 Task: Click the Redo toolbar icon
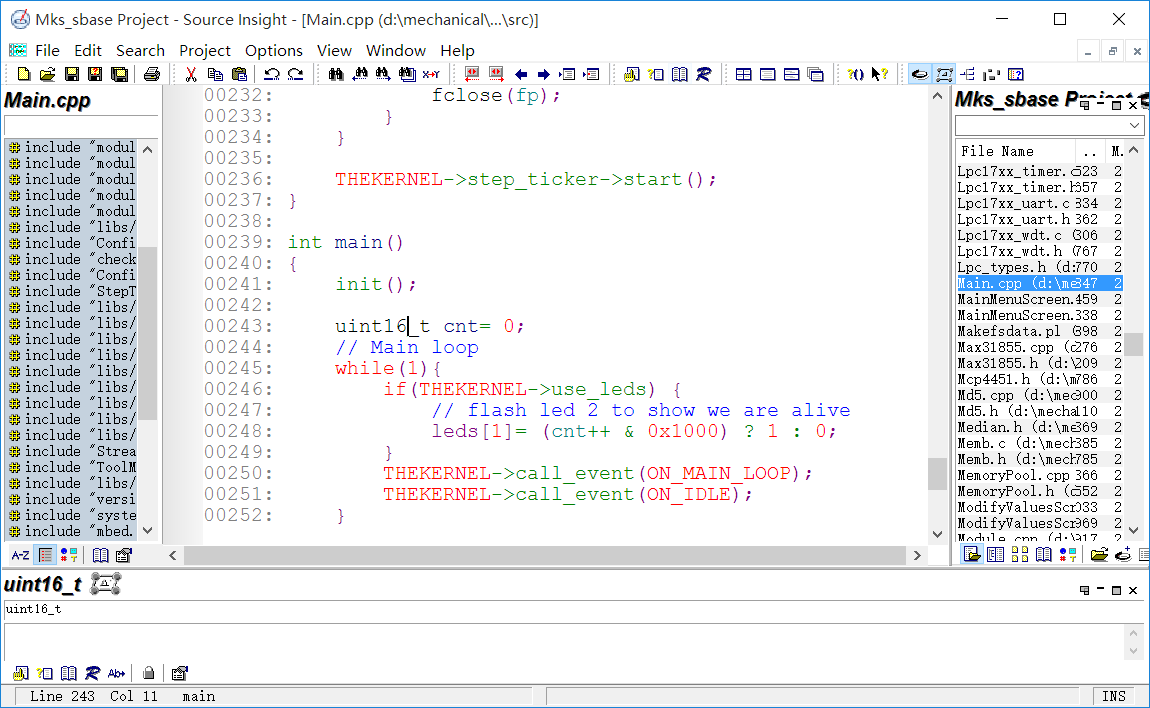(x=296, y=74)
